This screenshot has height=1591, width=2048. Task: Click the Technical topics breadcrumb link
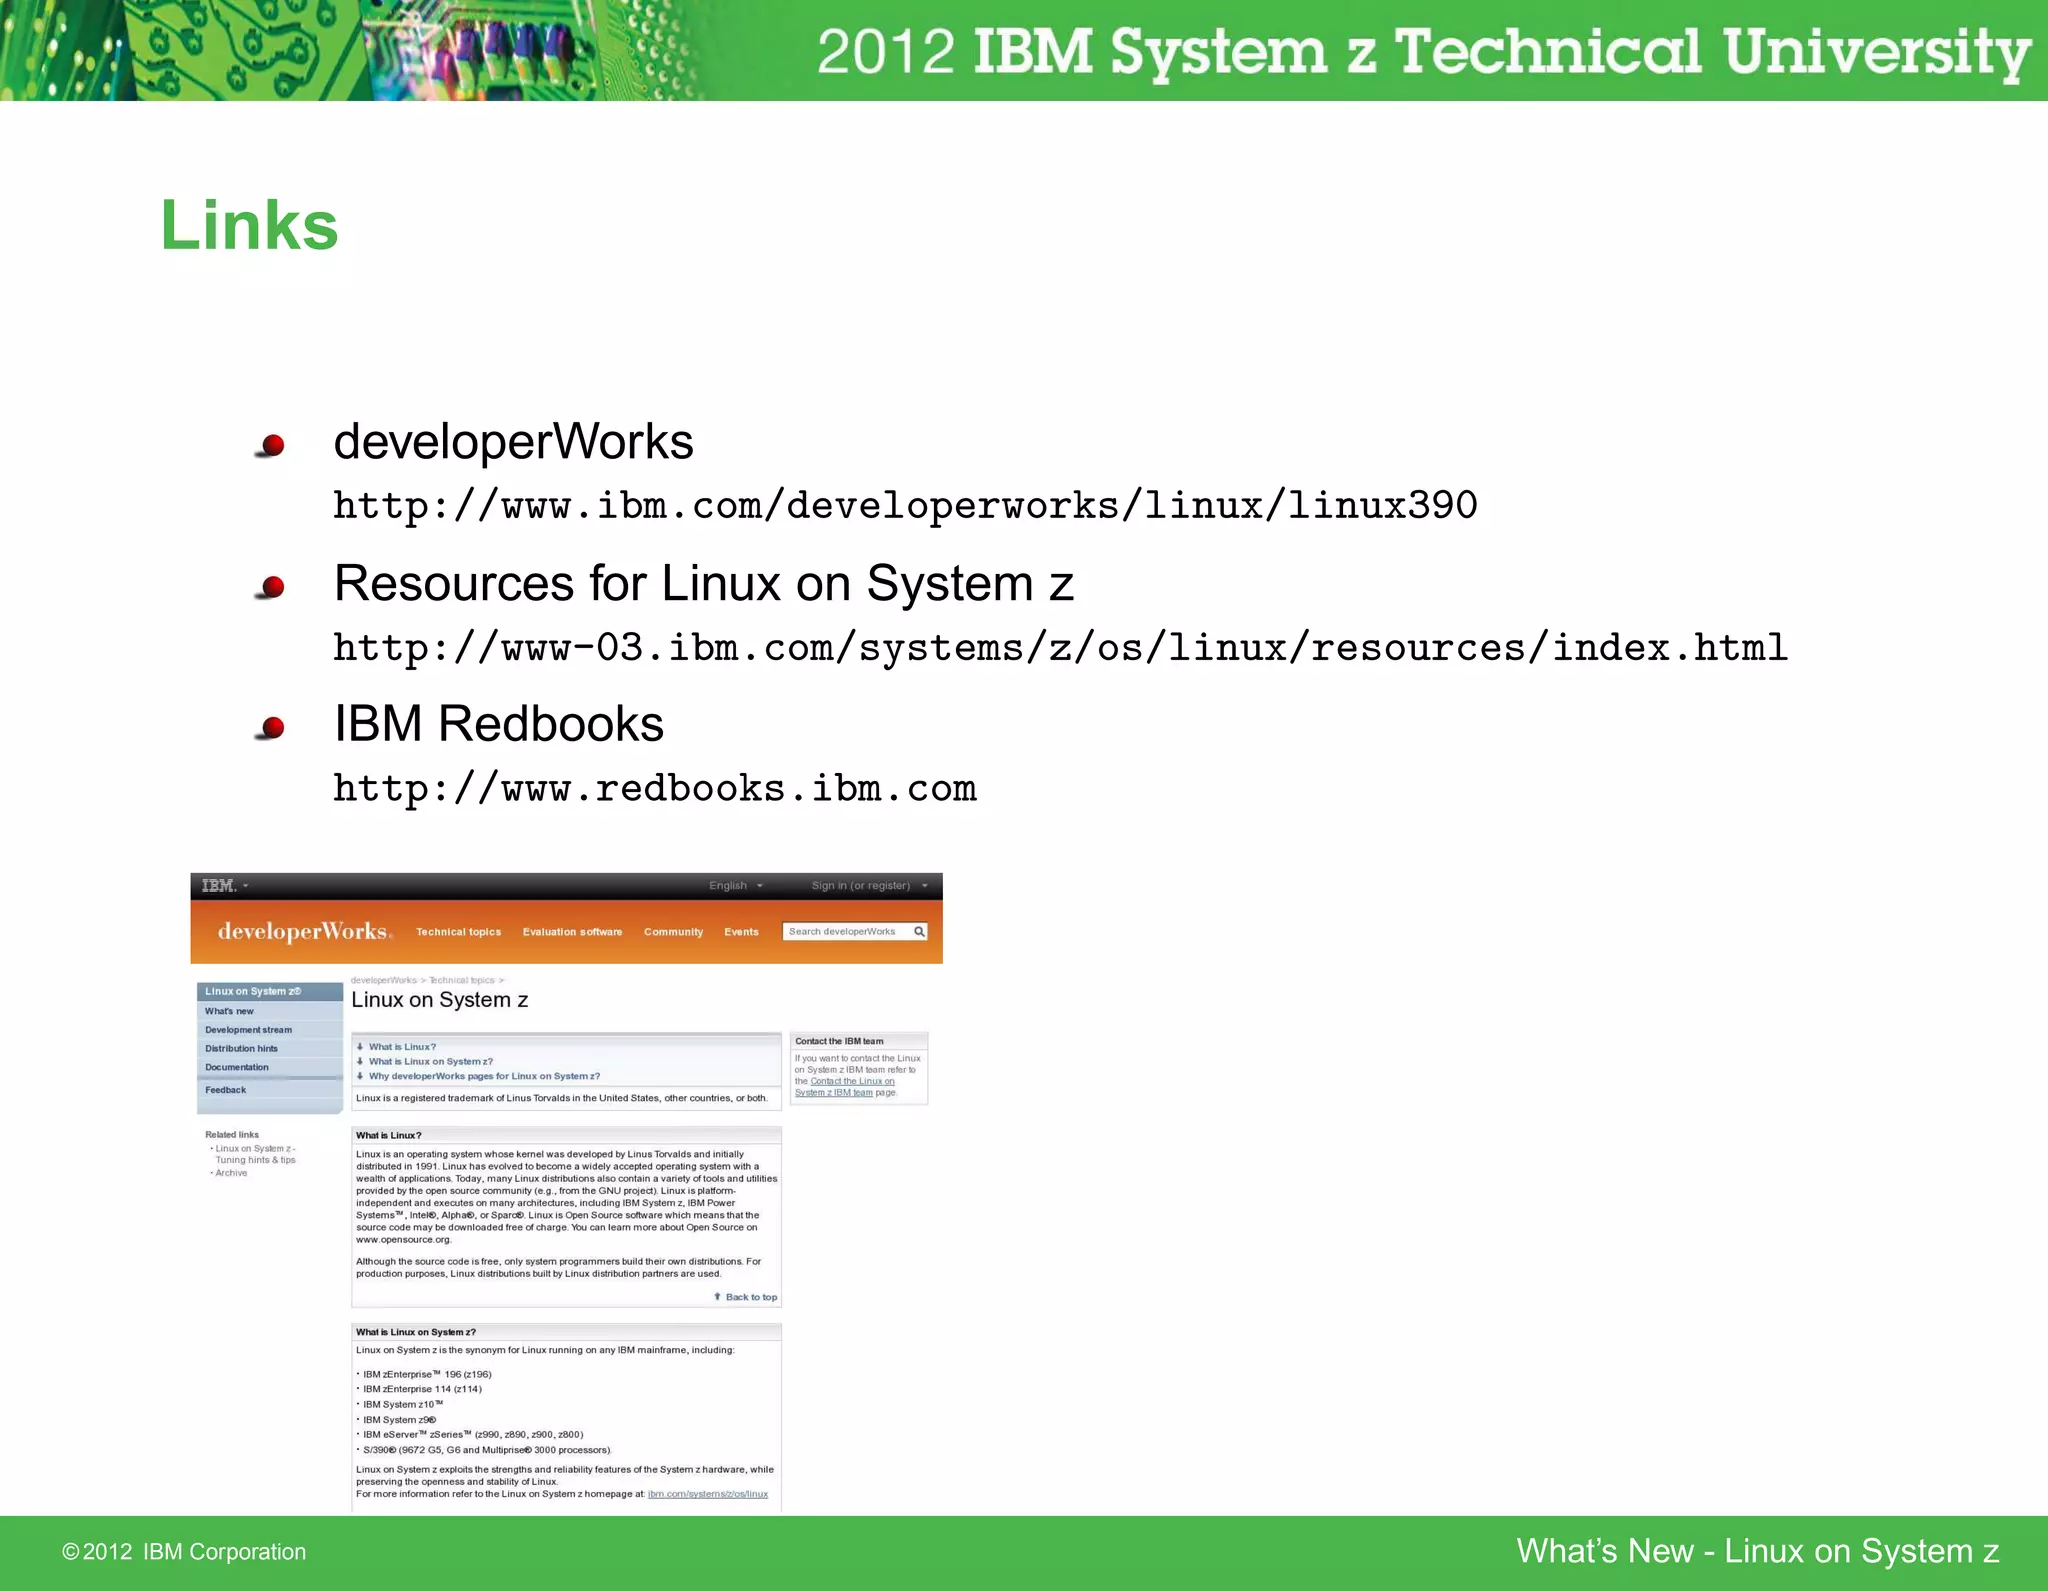point(461,980)
